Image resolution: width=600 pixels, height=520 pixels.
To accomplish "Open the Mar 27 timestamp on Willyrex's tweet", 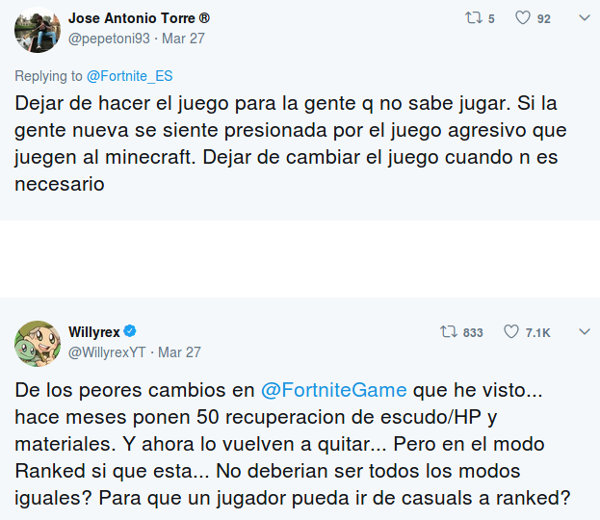I will [x=180, y=352].
